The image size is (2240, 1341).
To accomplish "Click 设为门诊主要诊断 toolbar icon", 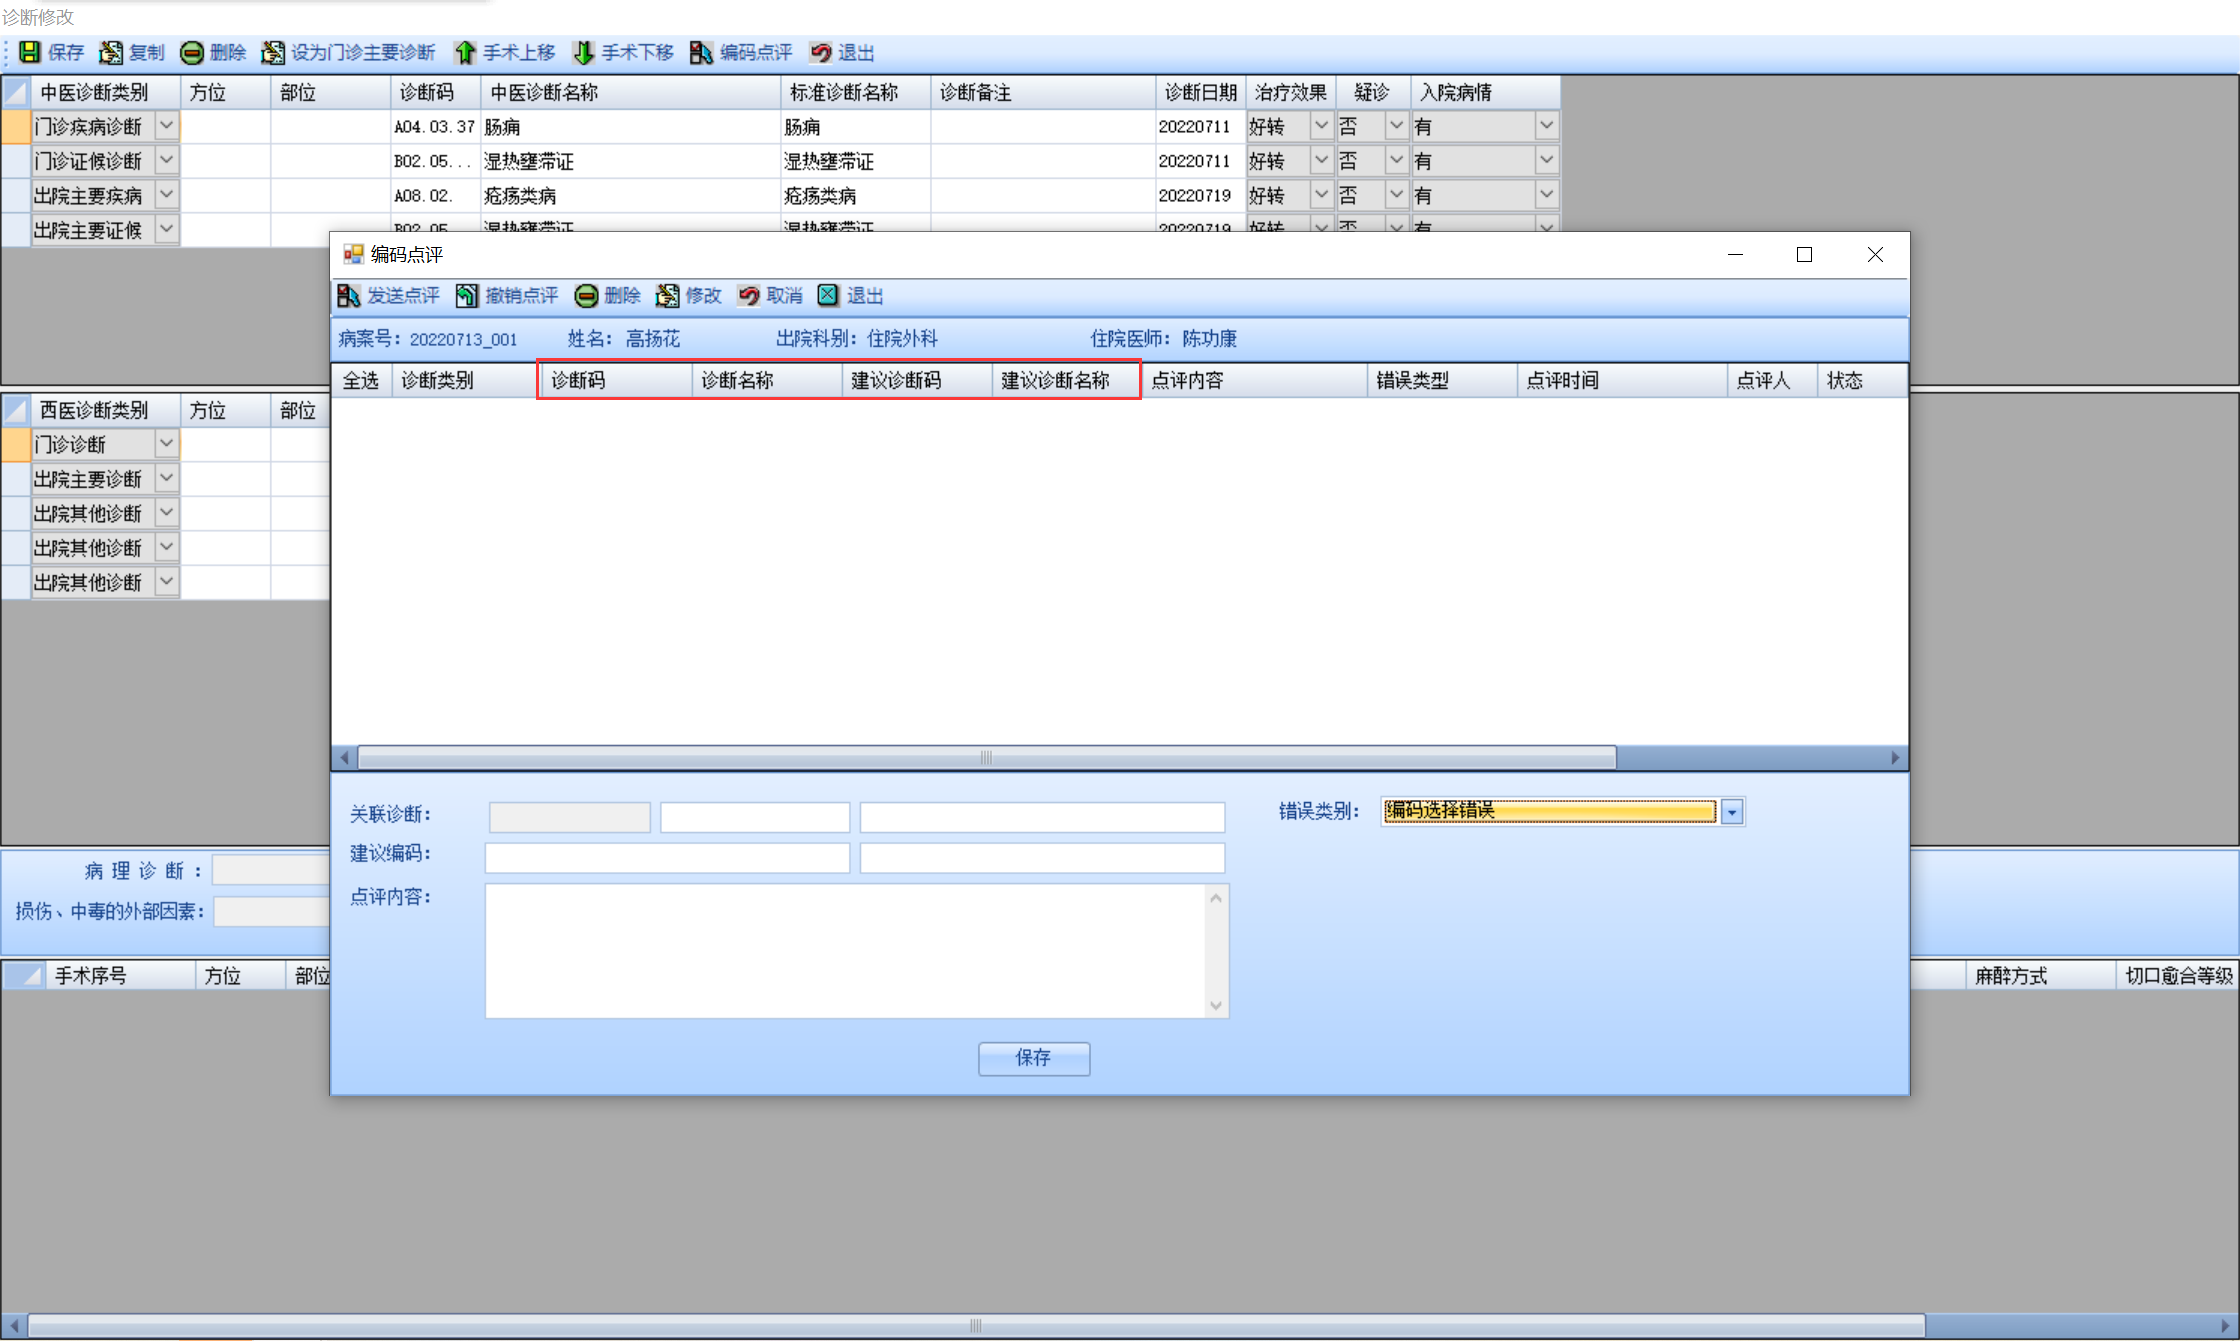I will click(272, 52).
